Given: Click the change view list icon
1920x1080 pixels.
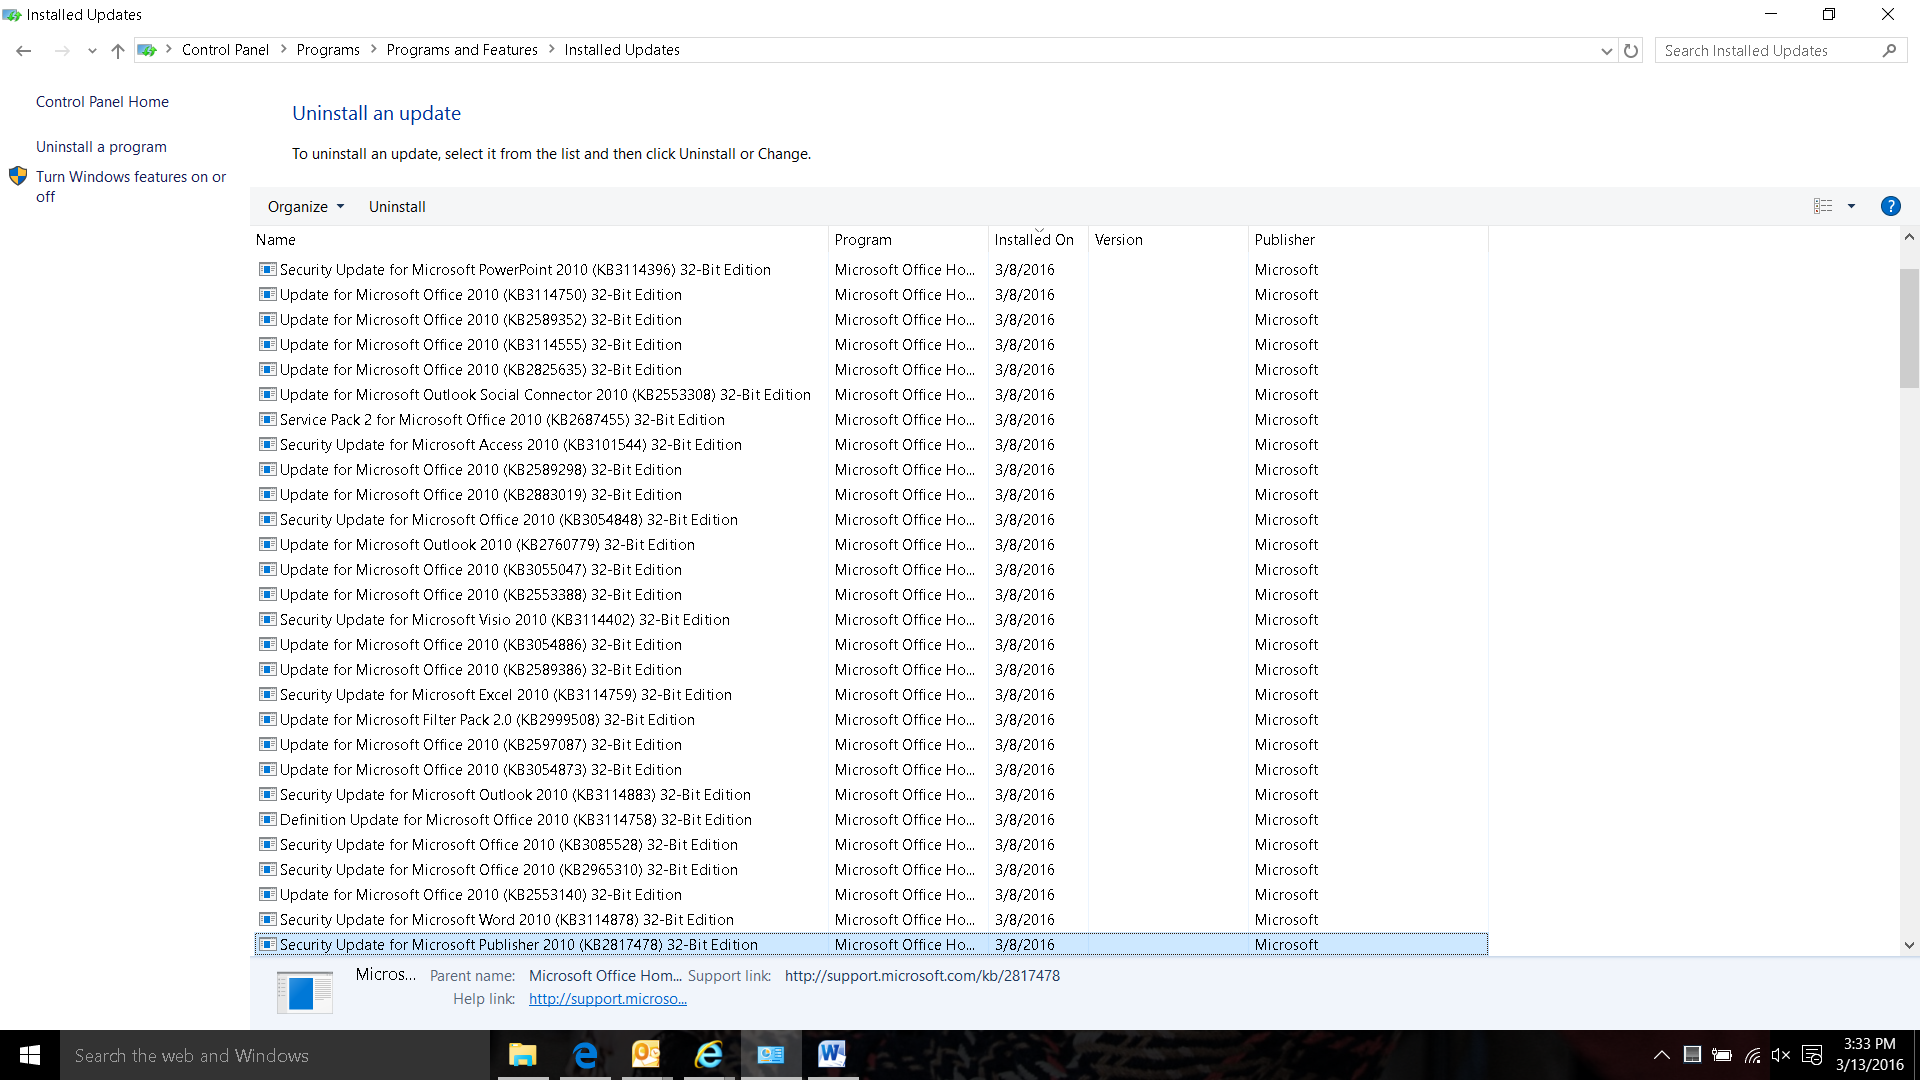Looking at the screenshot, I should point(1823,206).
